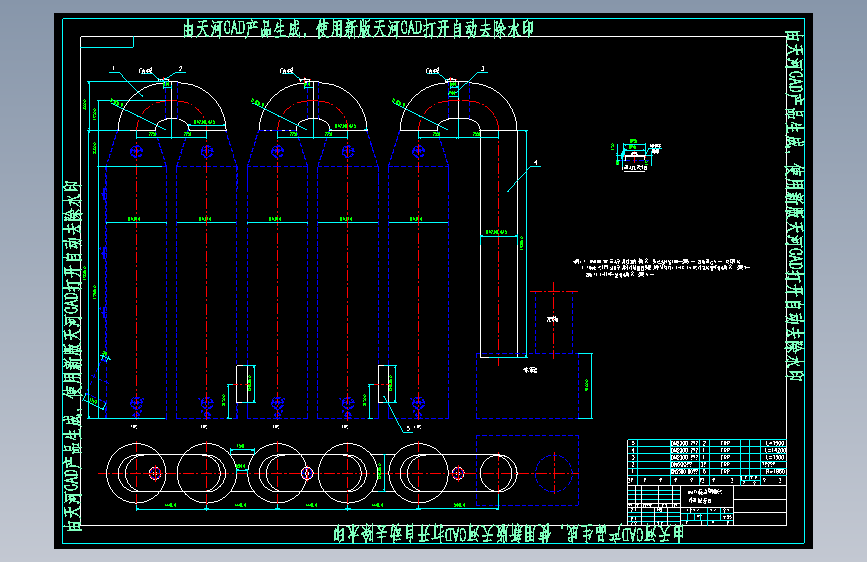Click part callout number 5 near bottom leader

409,428
